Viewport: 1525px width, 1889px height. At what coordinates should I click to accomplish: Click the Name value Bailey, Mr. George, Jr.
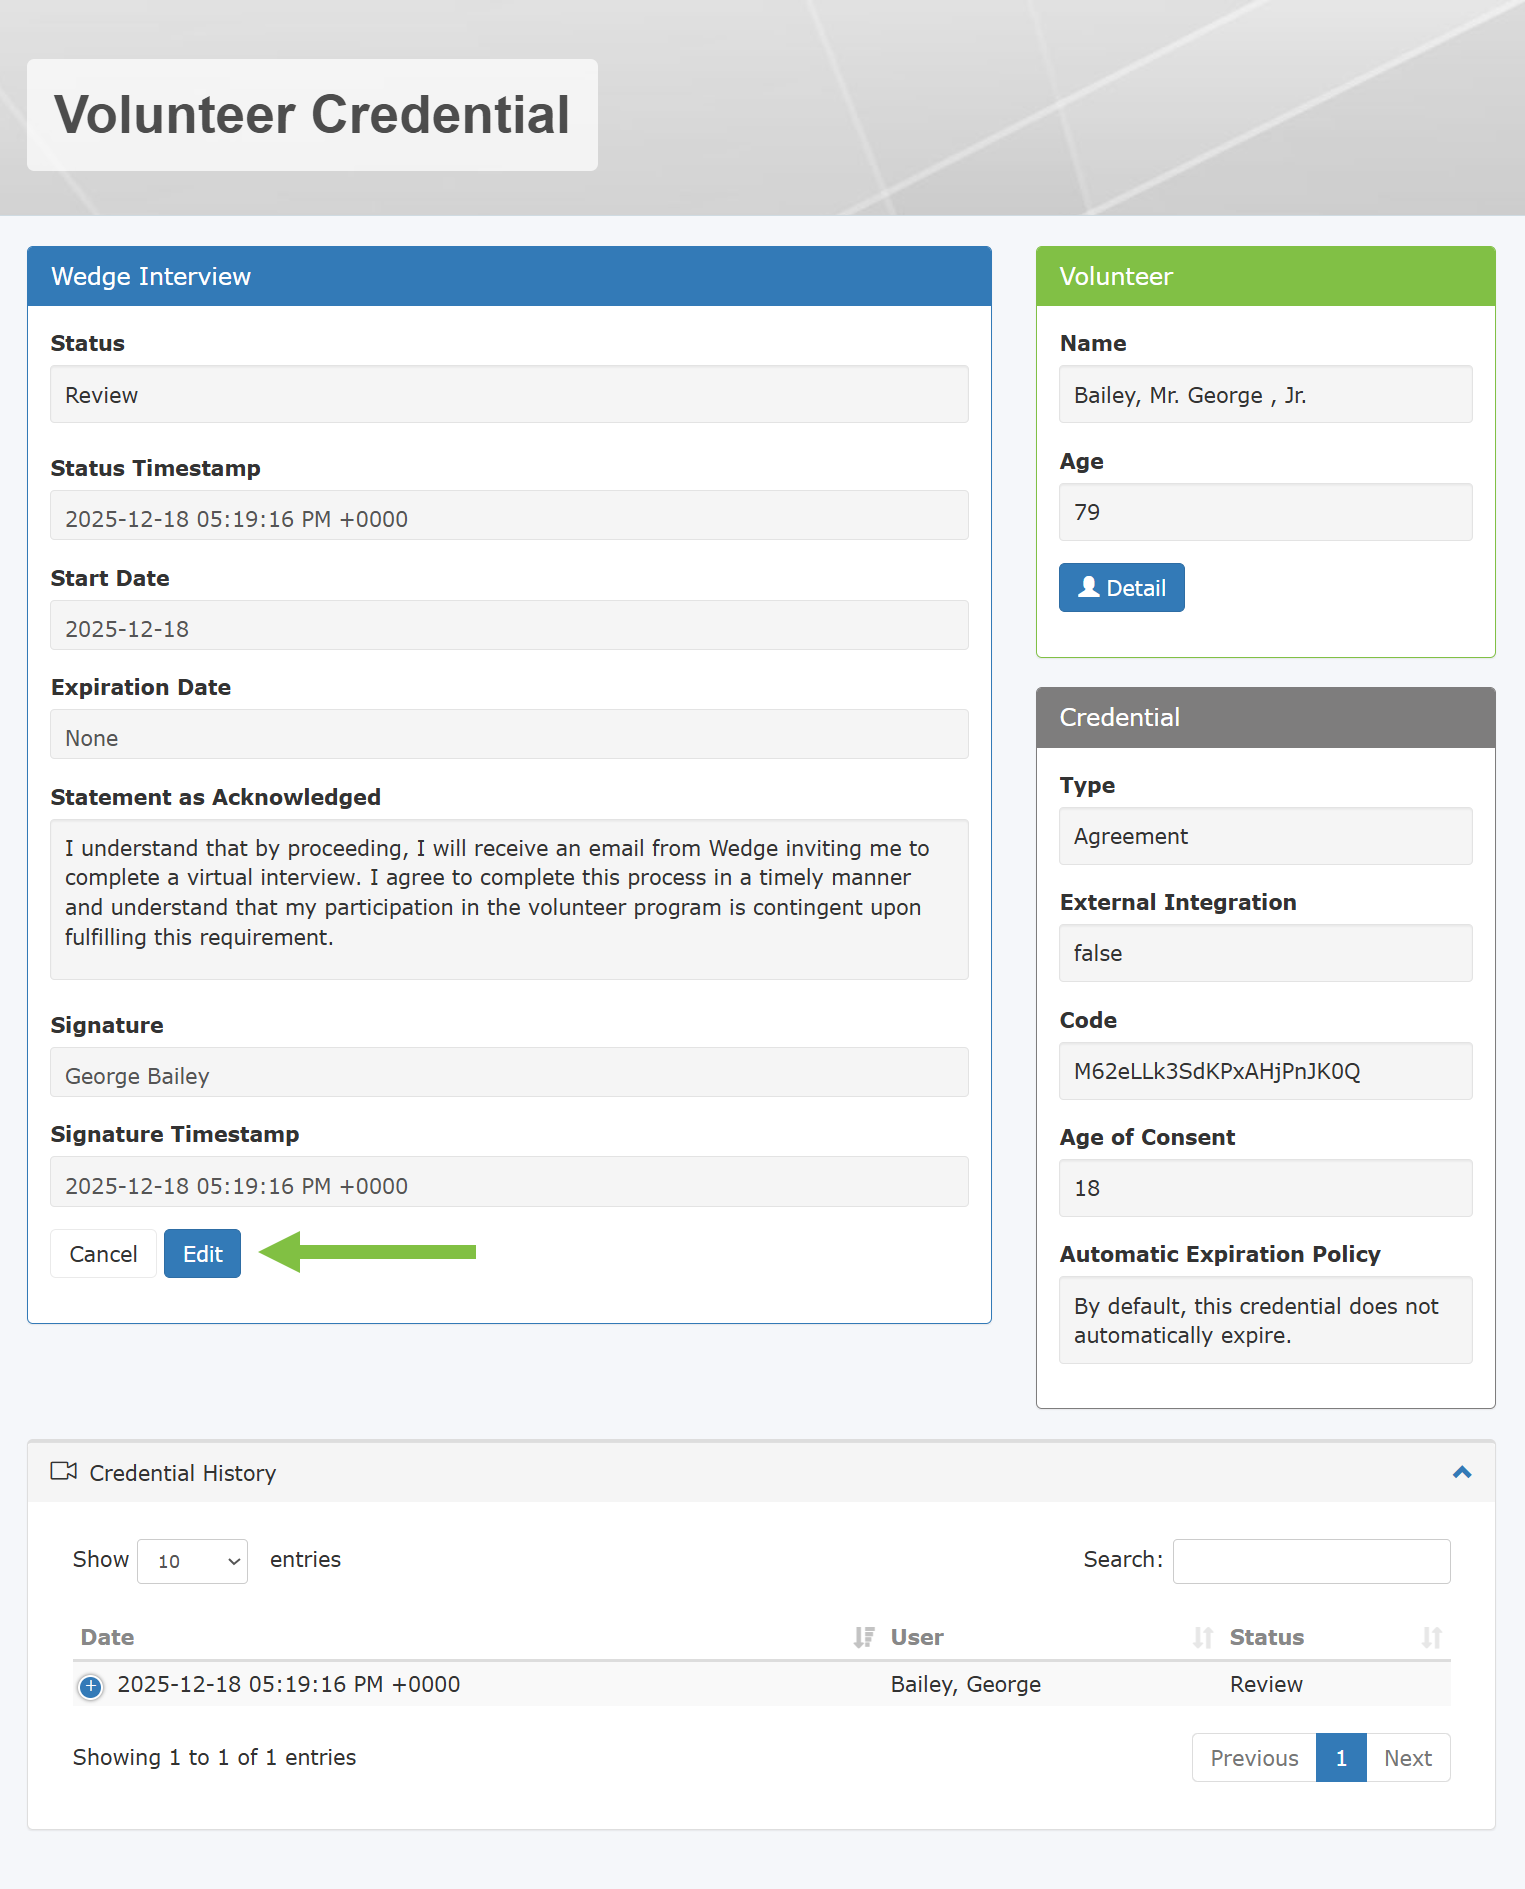click(1265, 394)
